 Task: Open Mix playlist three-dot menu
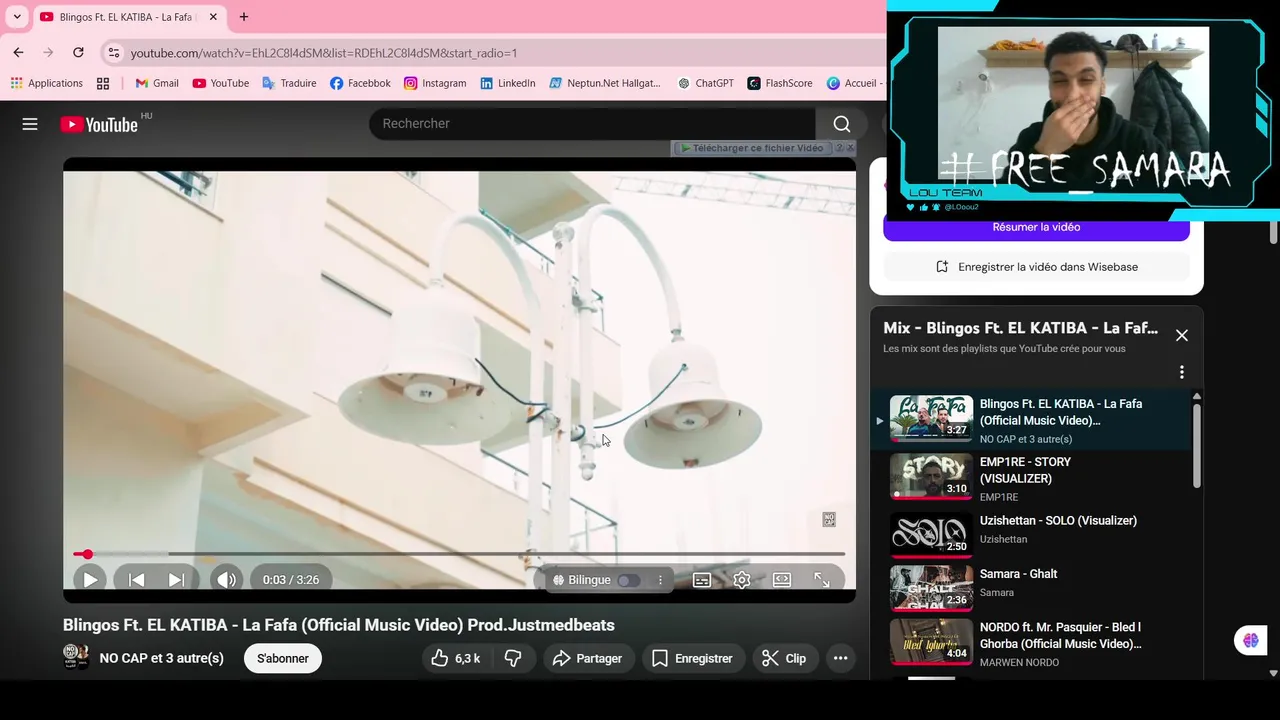pos(1182,372)
